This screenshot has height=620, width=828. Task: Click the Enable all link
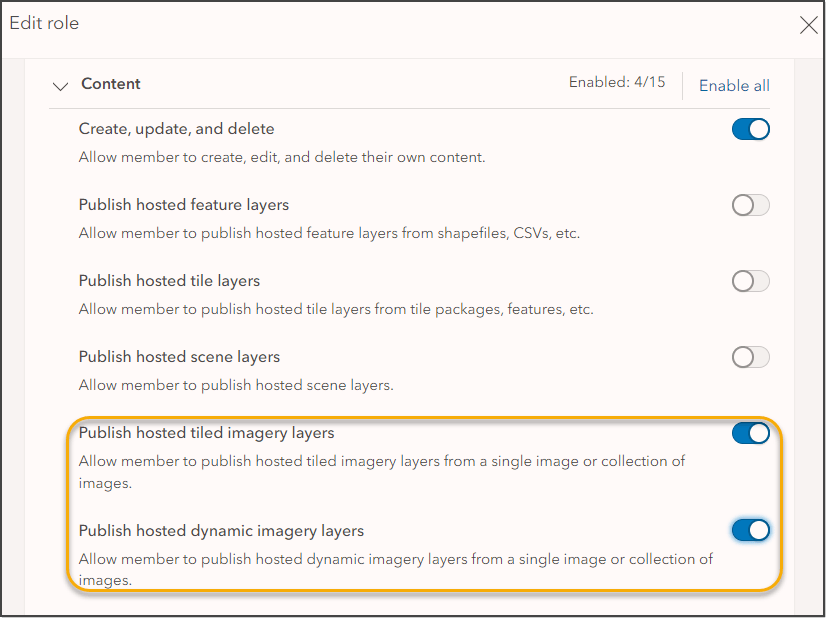734,86
